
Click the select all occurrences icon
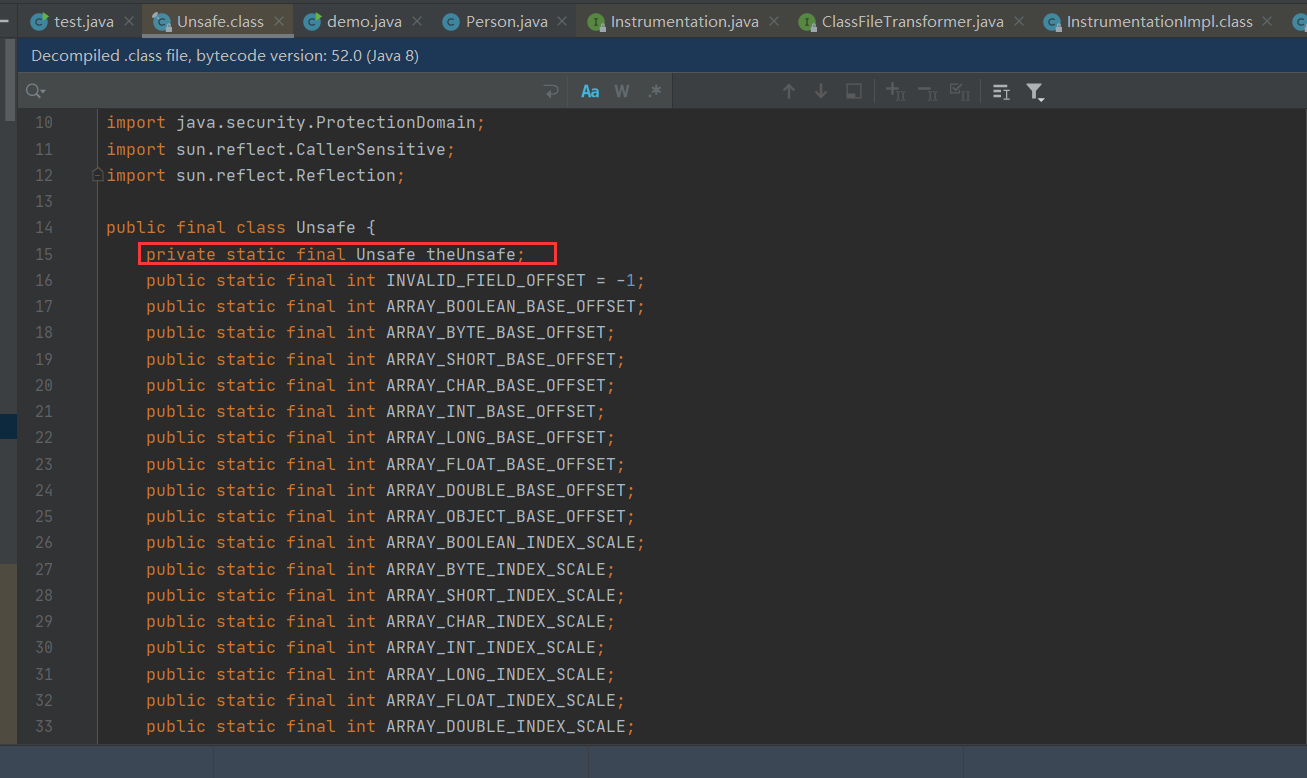854,91
